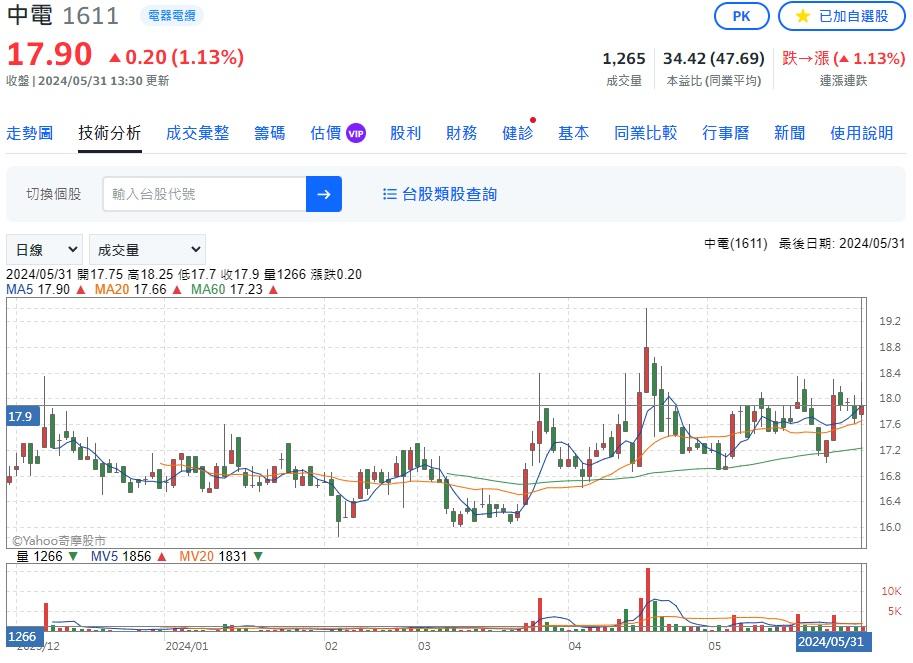Open the 成交彙整 tab

click(197, 133)
